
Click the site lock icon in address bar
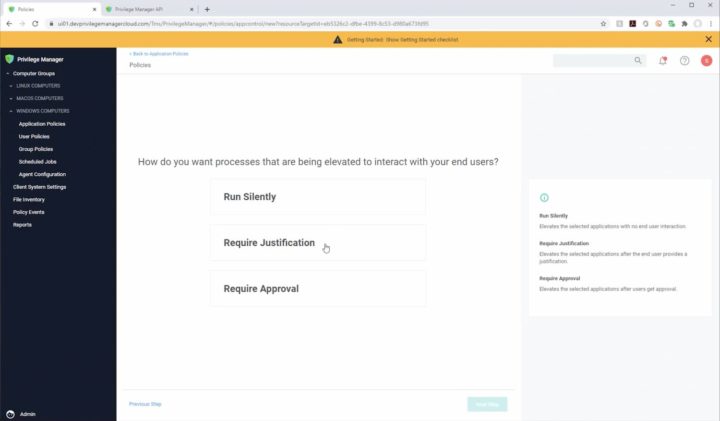51,23
